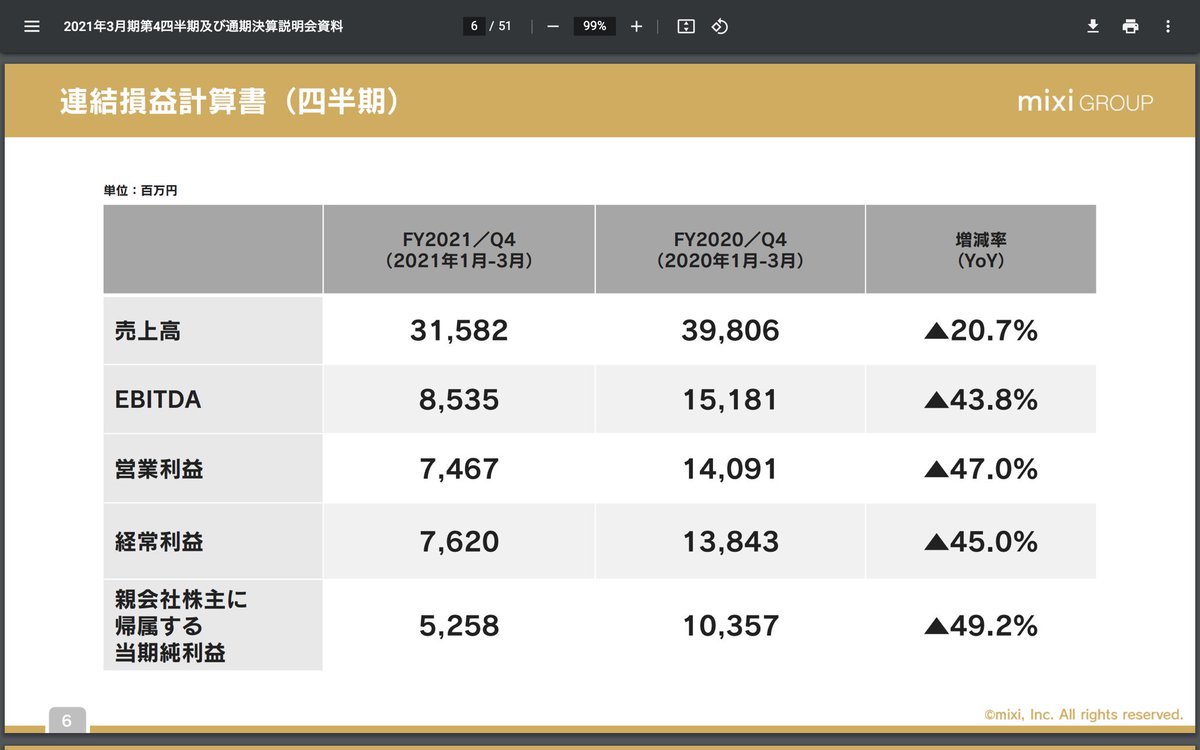The height and width of the screenshot is (750, 1200).
Task: Click the 単位：百万円 unit label
Action: [x=140, y=190]
